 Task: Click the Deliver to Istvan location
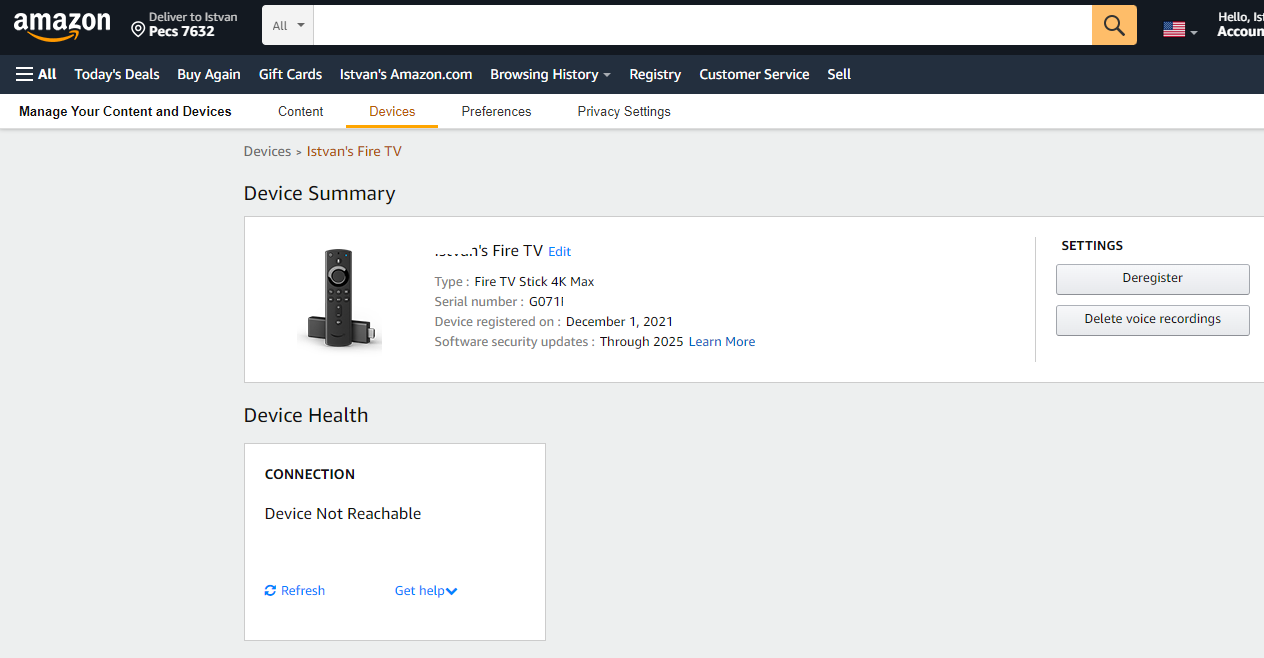184,25
